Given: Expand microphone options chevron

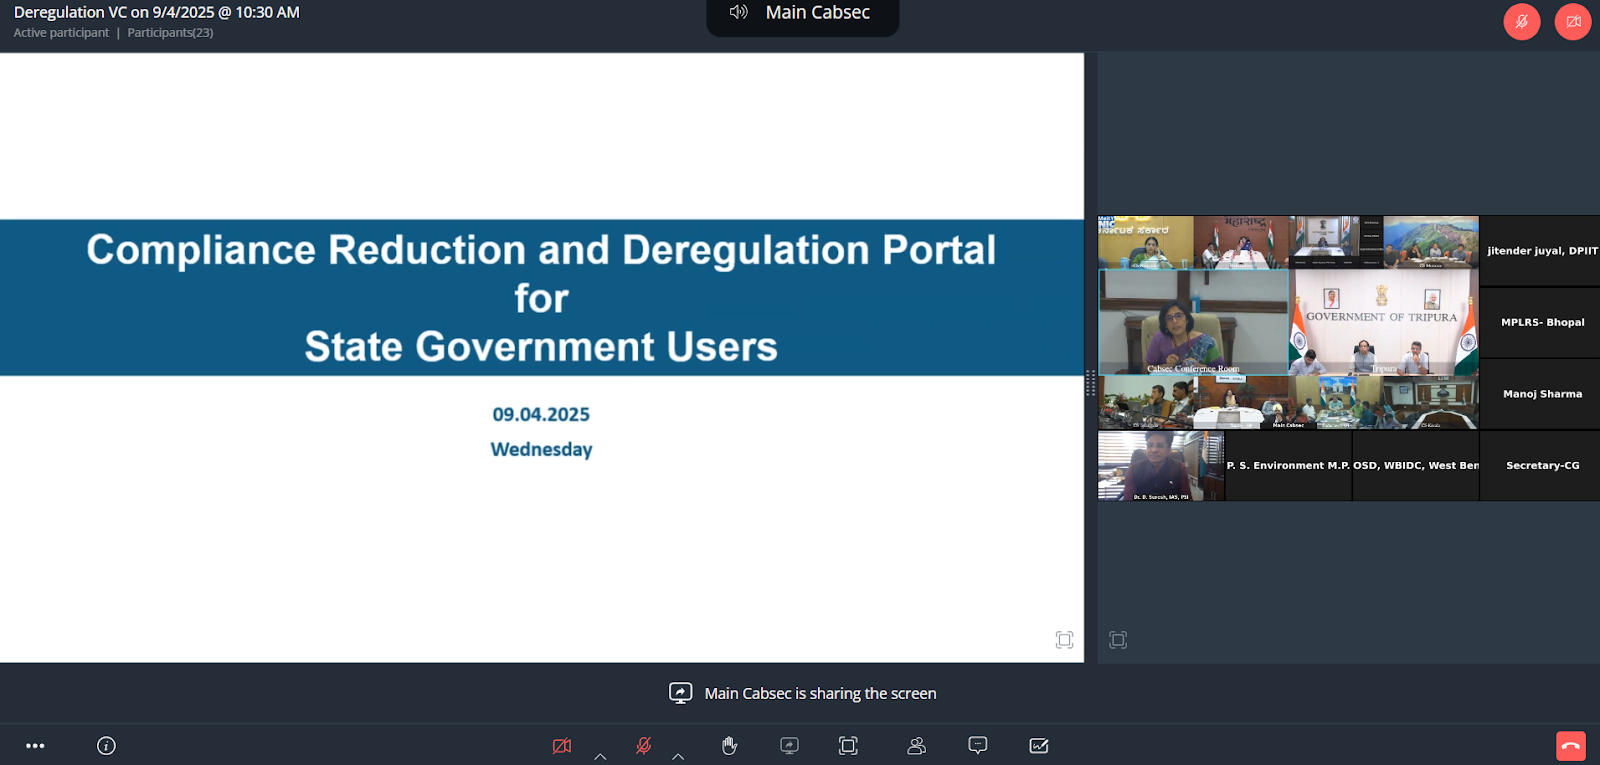Looking at the screenshot, I should pos(678,757).
